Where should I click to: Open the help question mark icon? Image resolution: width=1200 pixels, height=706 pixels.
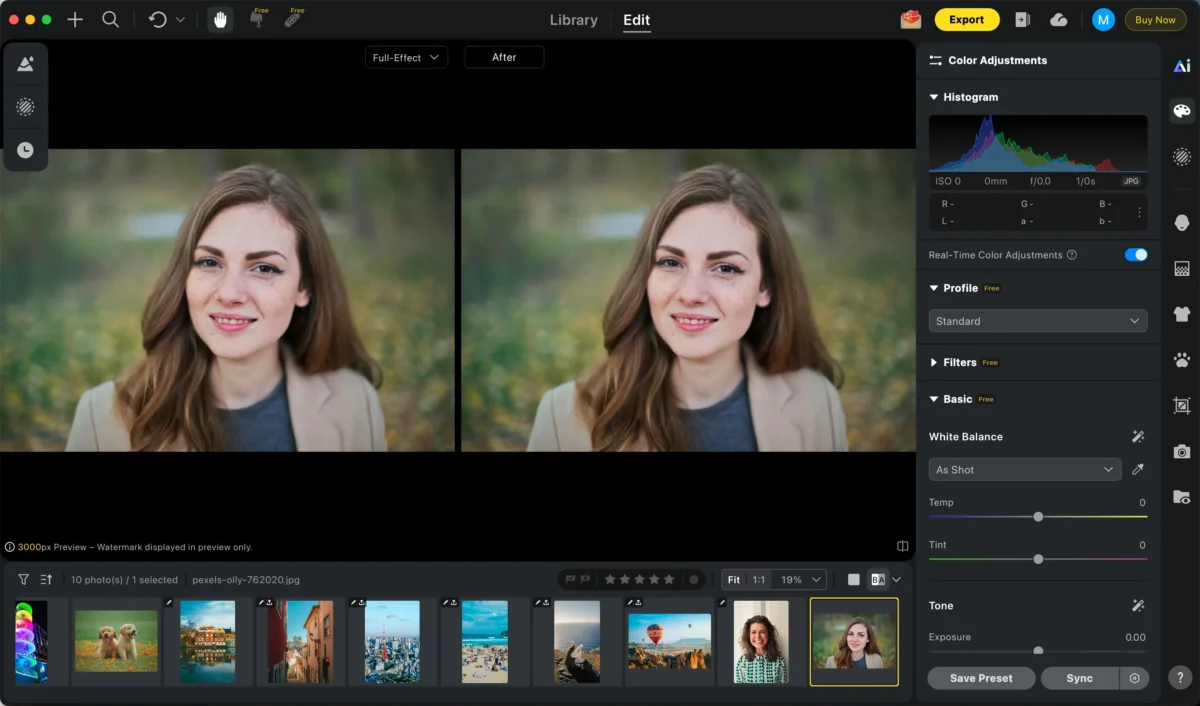coord(1182,677)
